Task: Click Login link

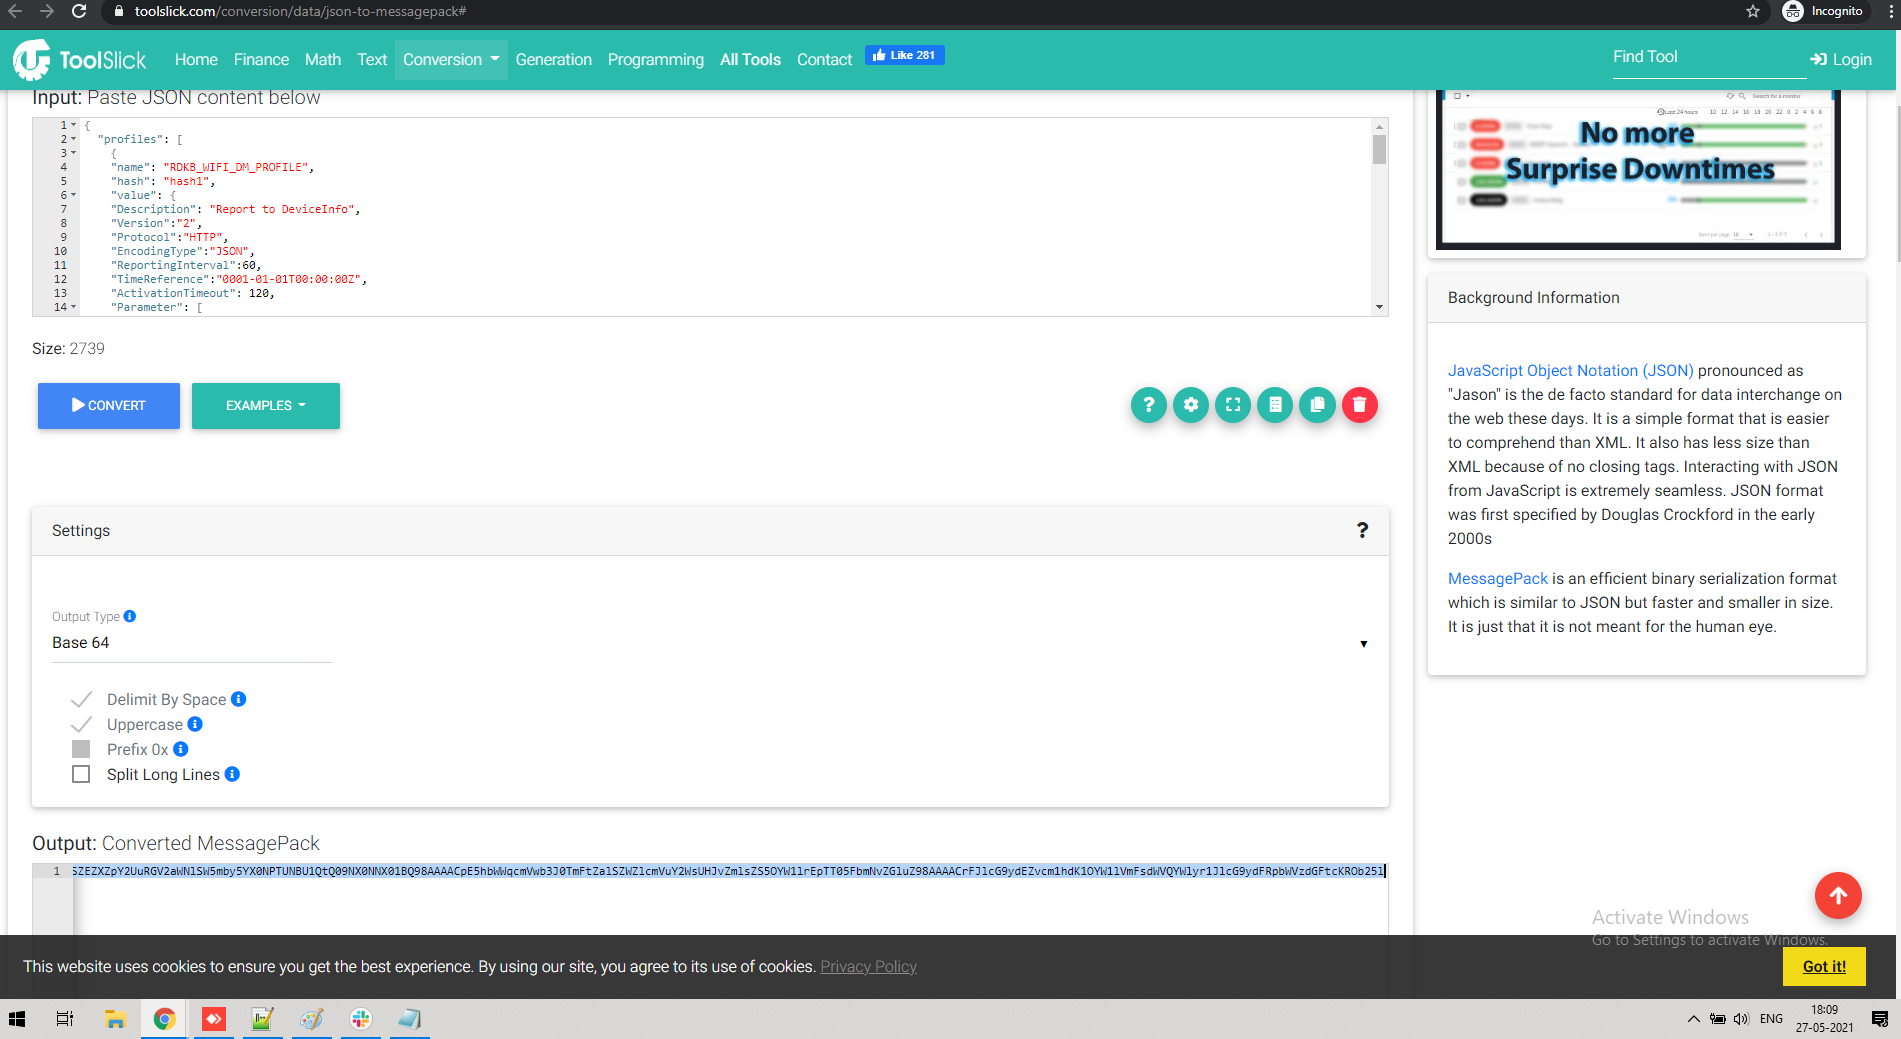Action: 1841,60
